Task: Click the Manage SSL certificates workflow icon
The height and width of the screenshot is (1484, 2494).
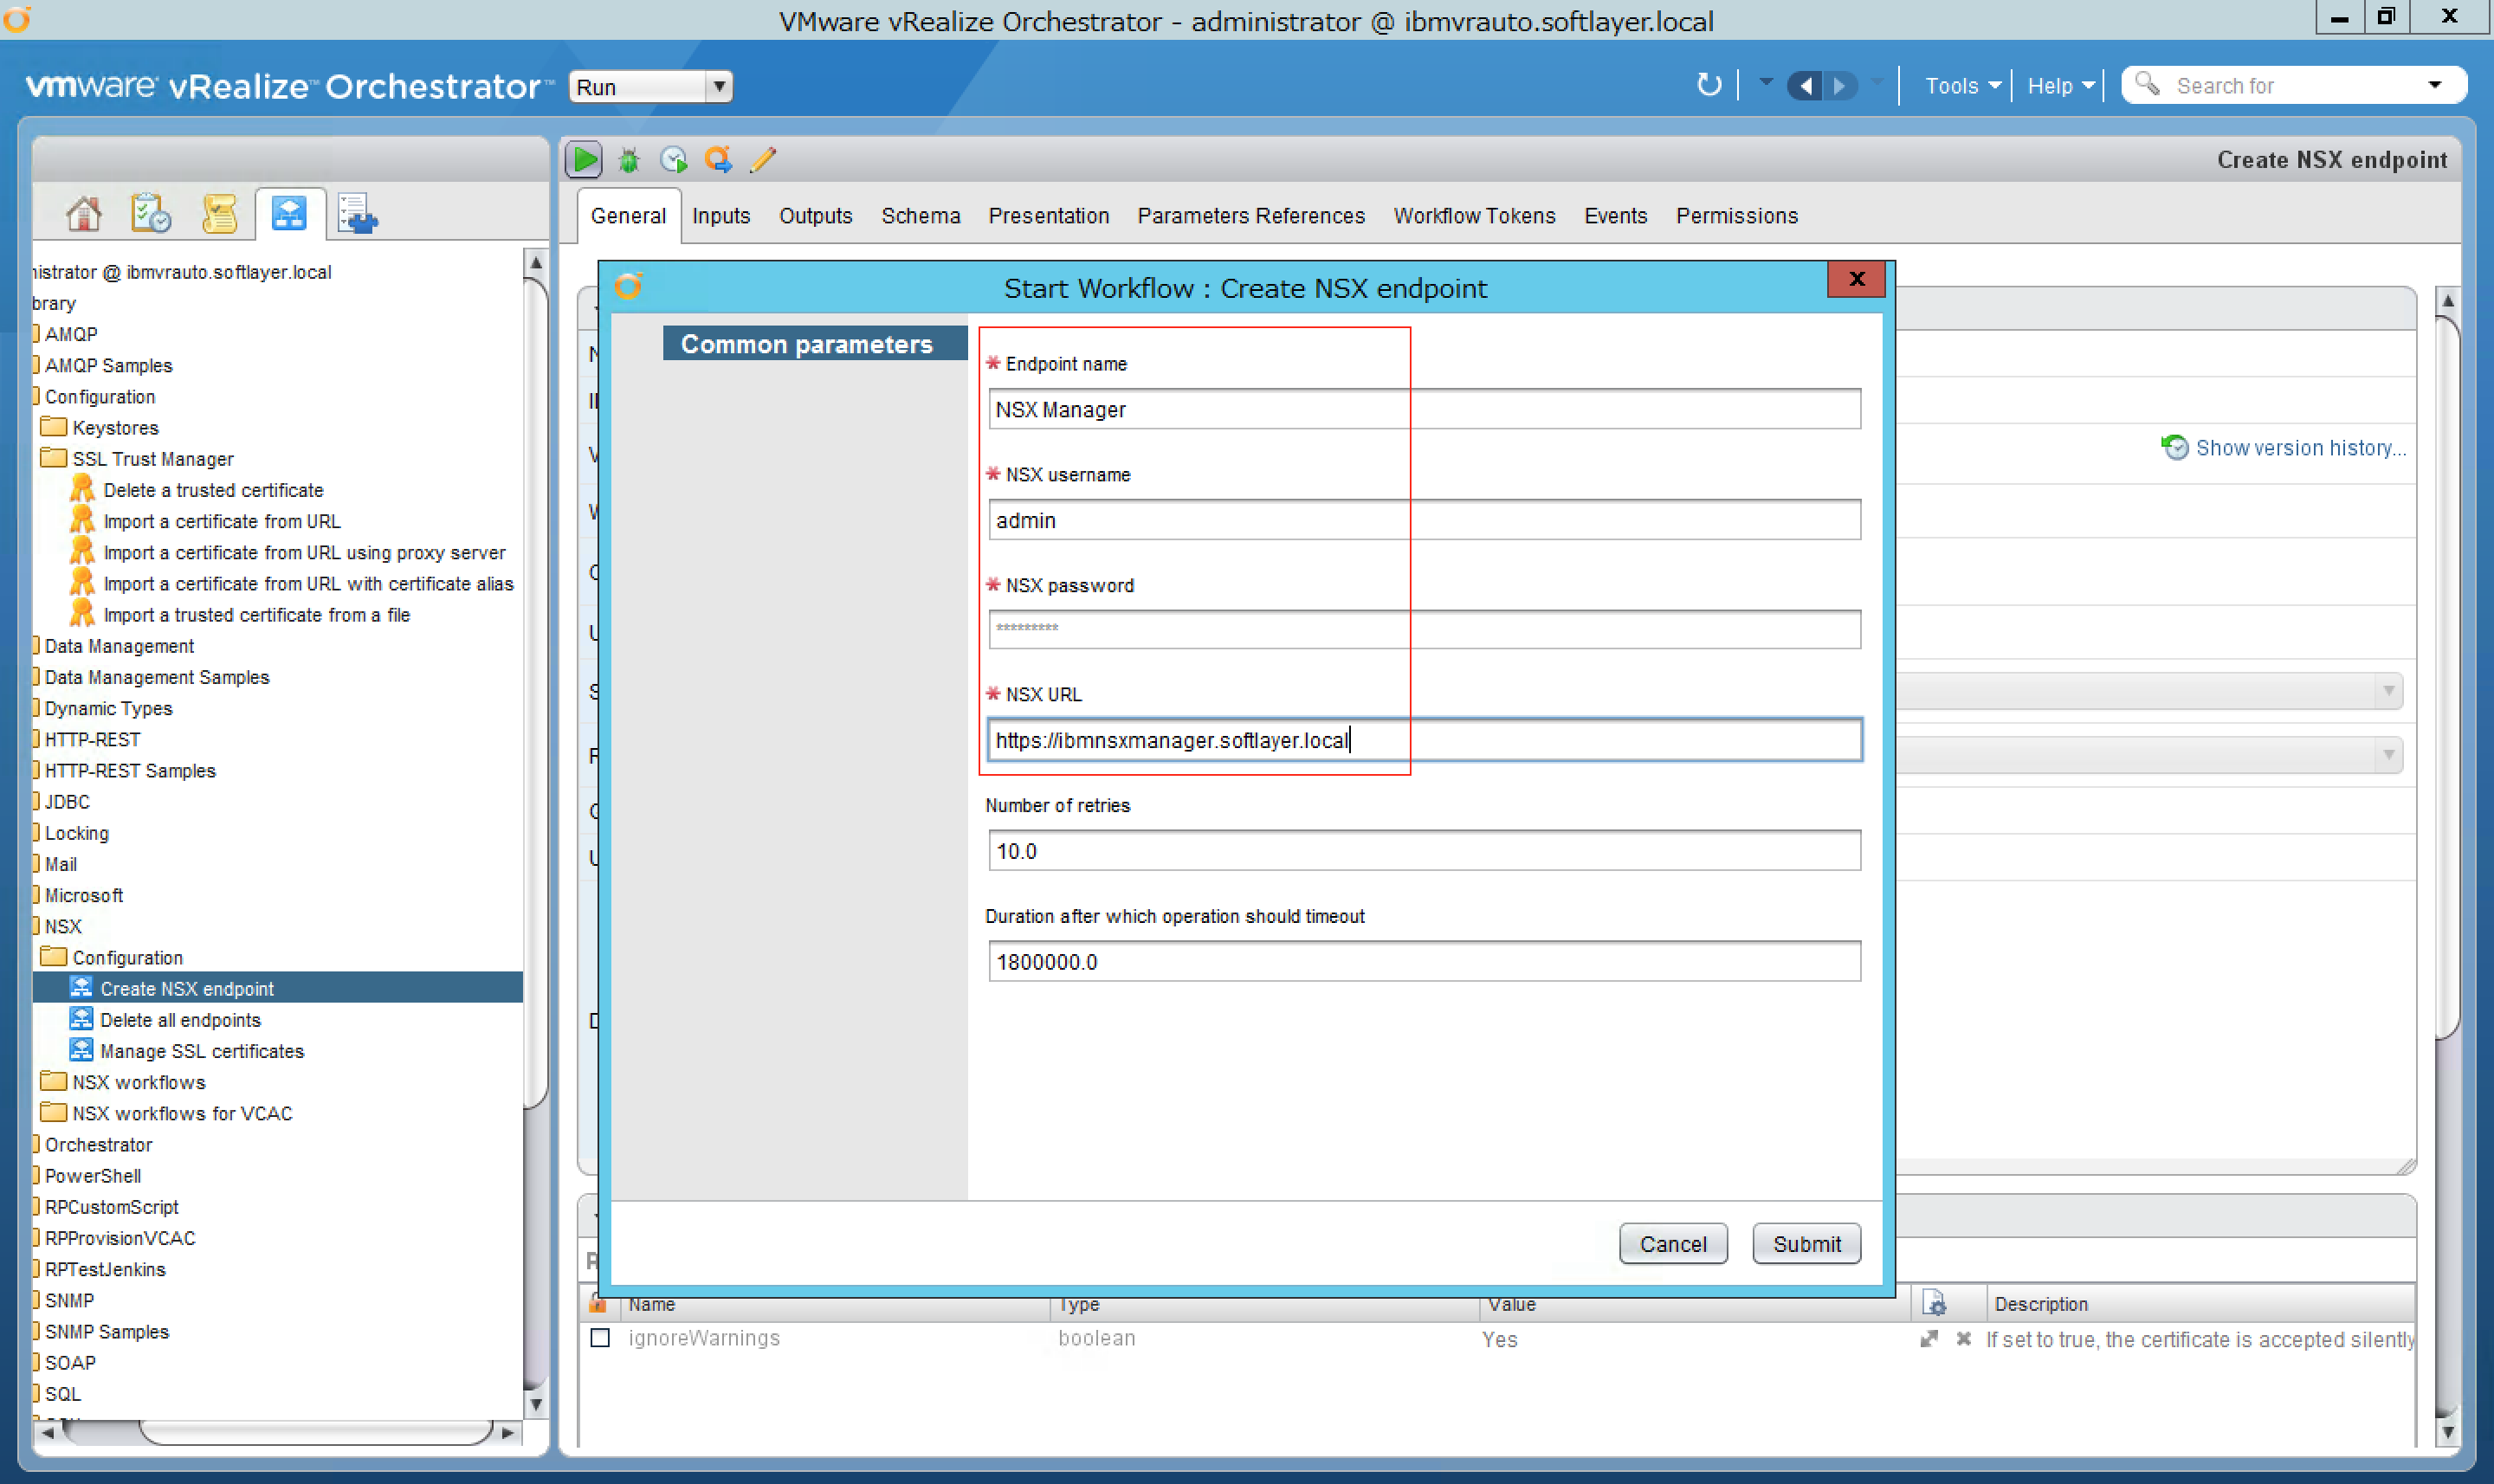Action: (x=82, y=1050)
